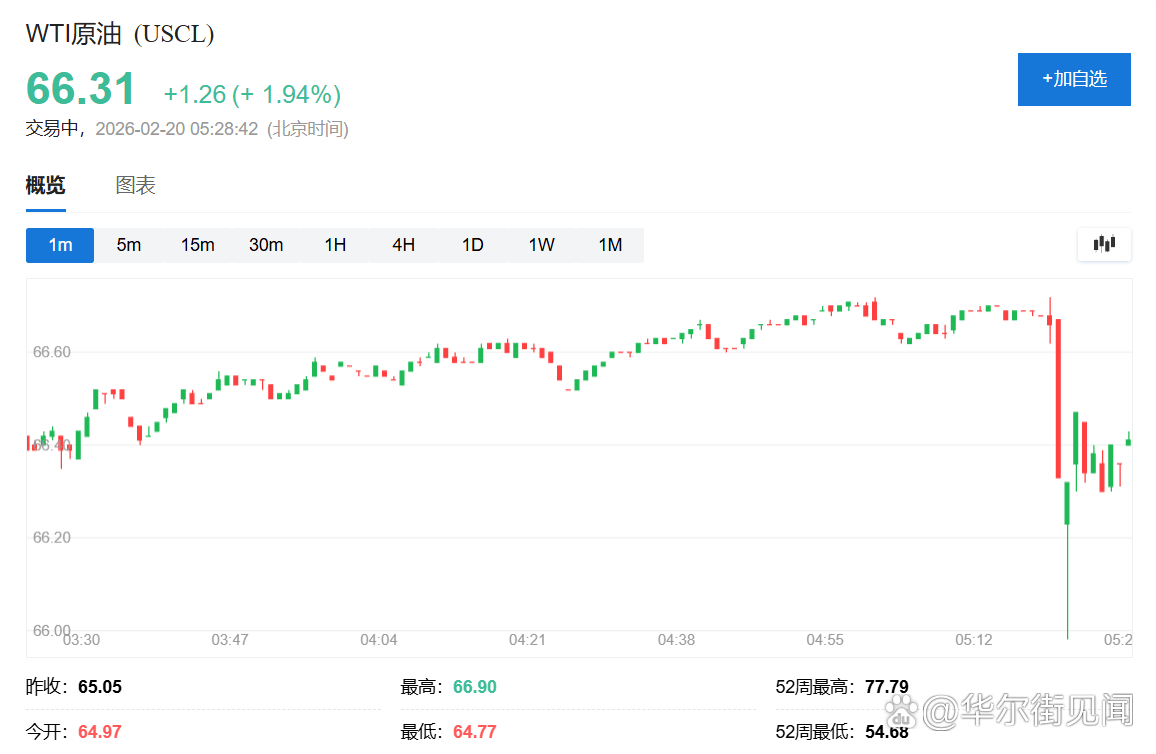Select the 1M monthly period
Image resolution: width=1156 pixels, height=754 pixels.
610,245
